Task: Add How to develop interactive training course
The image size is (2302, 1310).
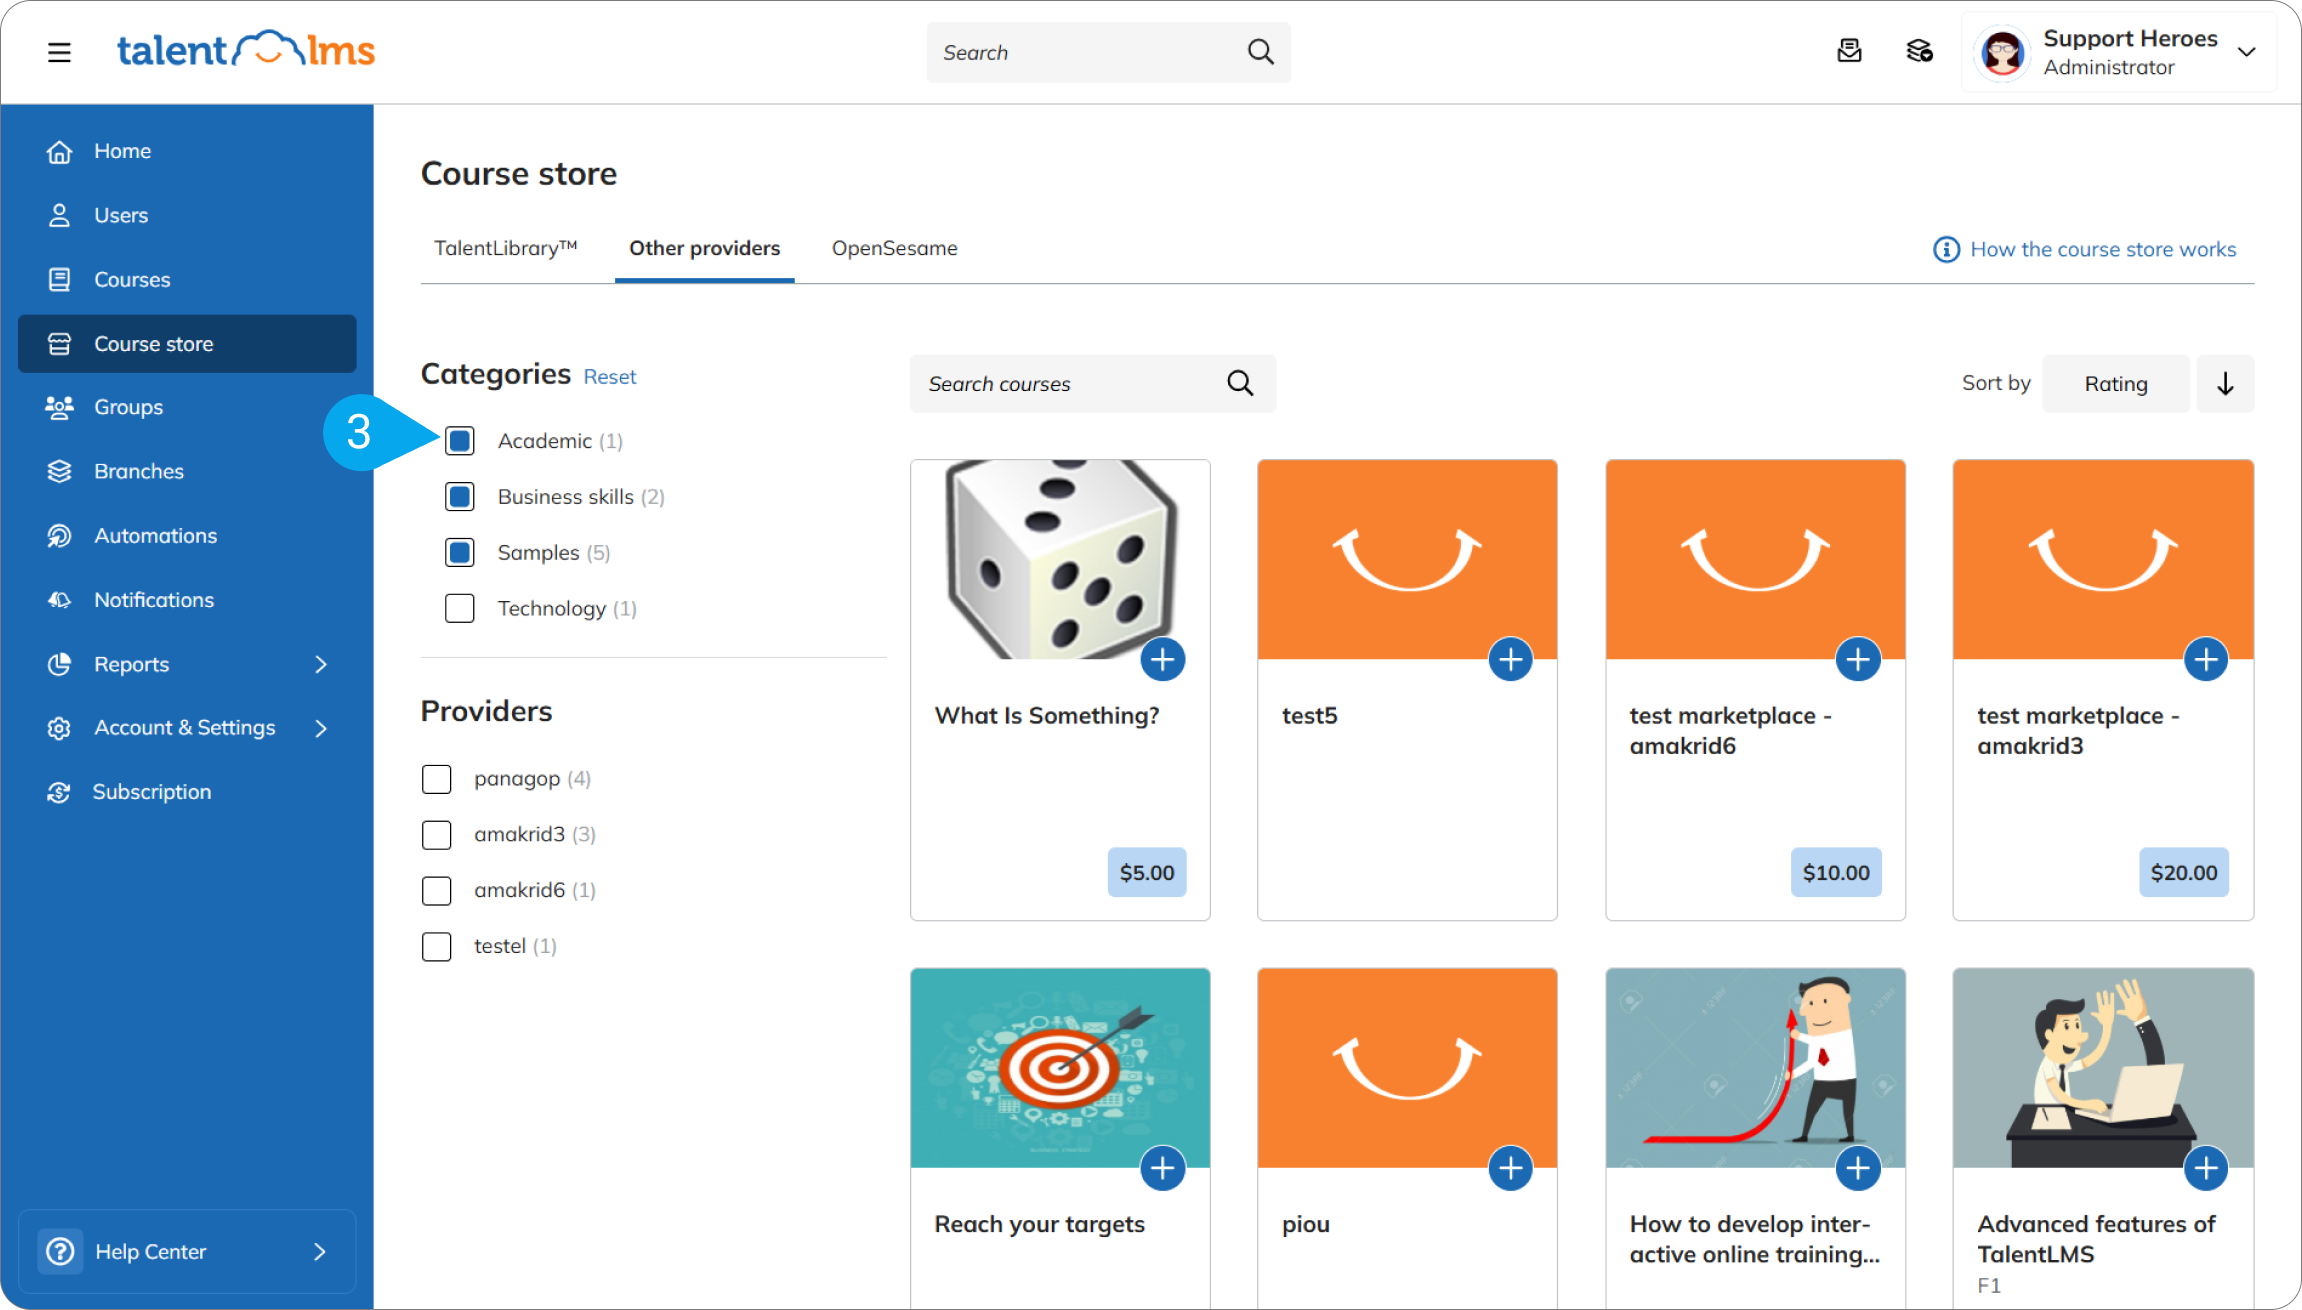Action: (x=1858, y=1168)
